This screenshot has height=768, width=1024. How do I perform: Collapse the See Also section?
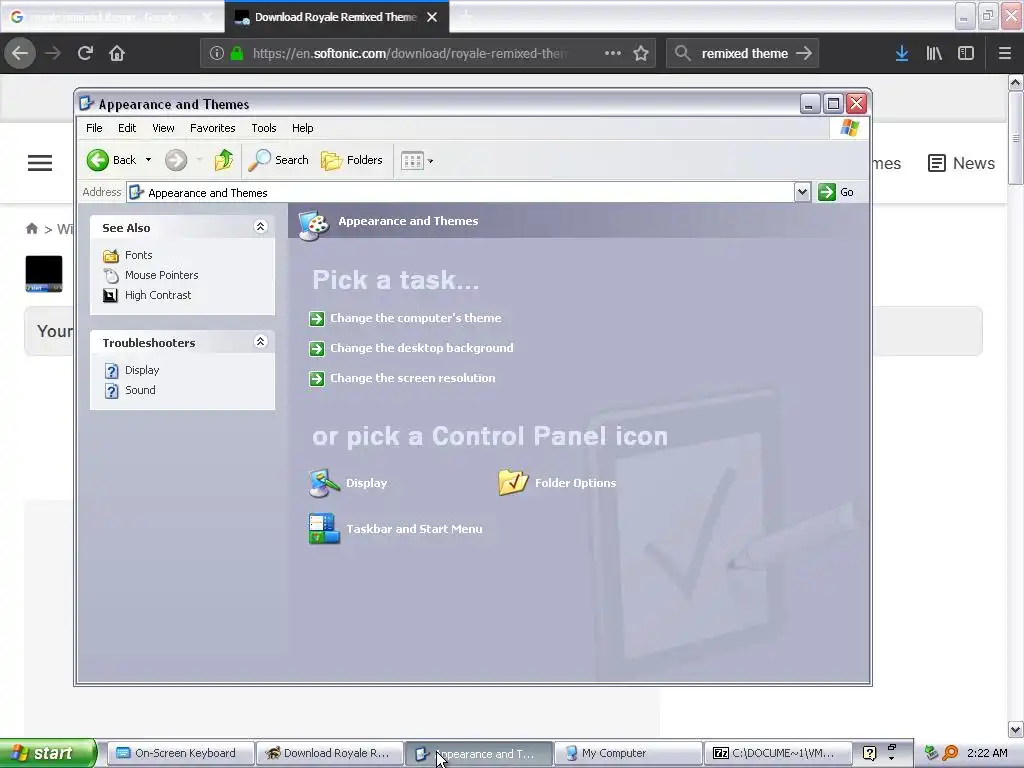pos(260,227)
